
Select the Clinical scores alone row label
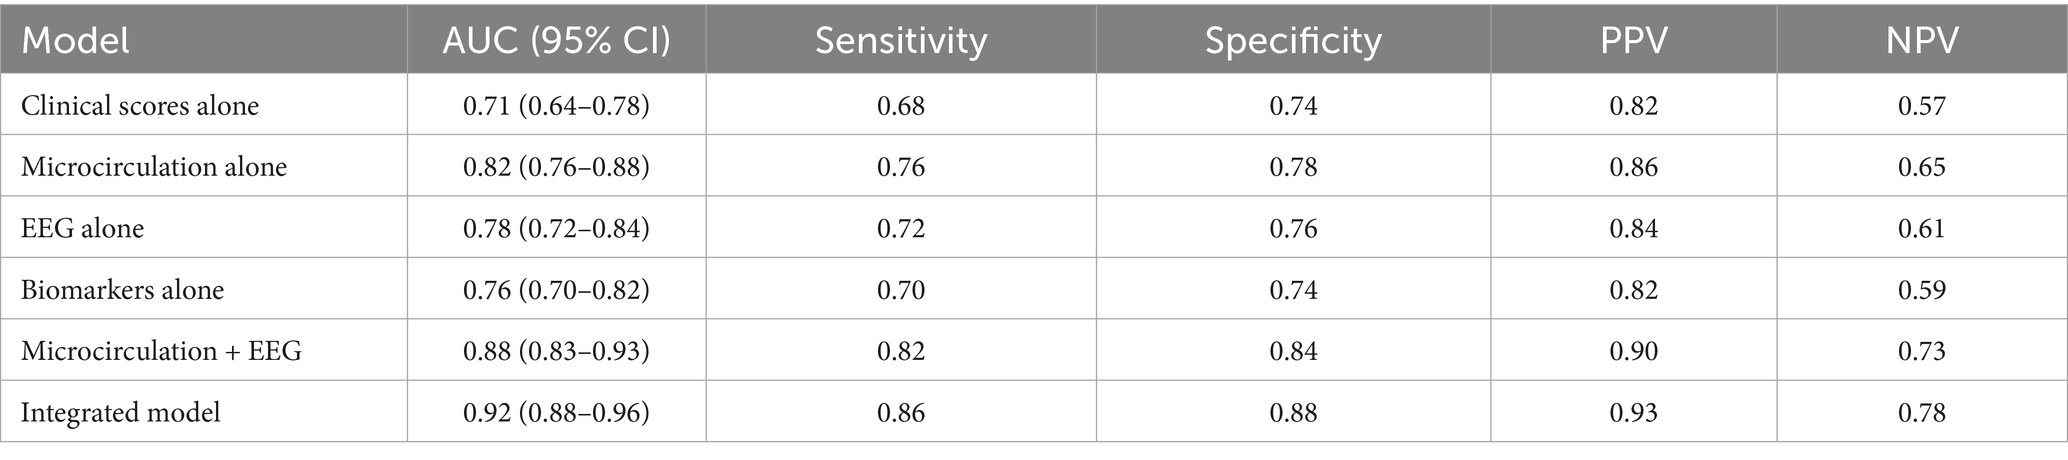point(140,105)
